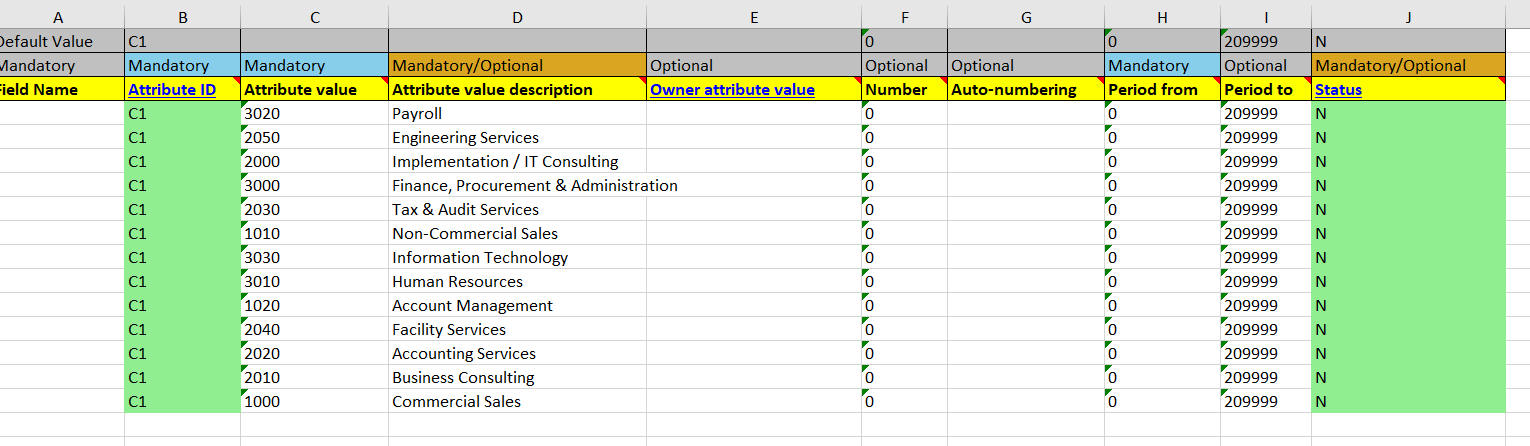Select the Default Value label cell
The width and height of the screenshot is (1530, 446).
pyautogui.click(x=62, y=41)
